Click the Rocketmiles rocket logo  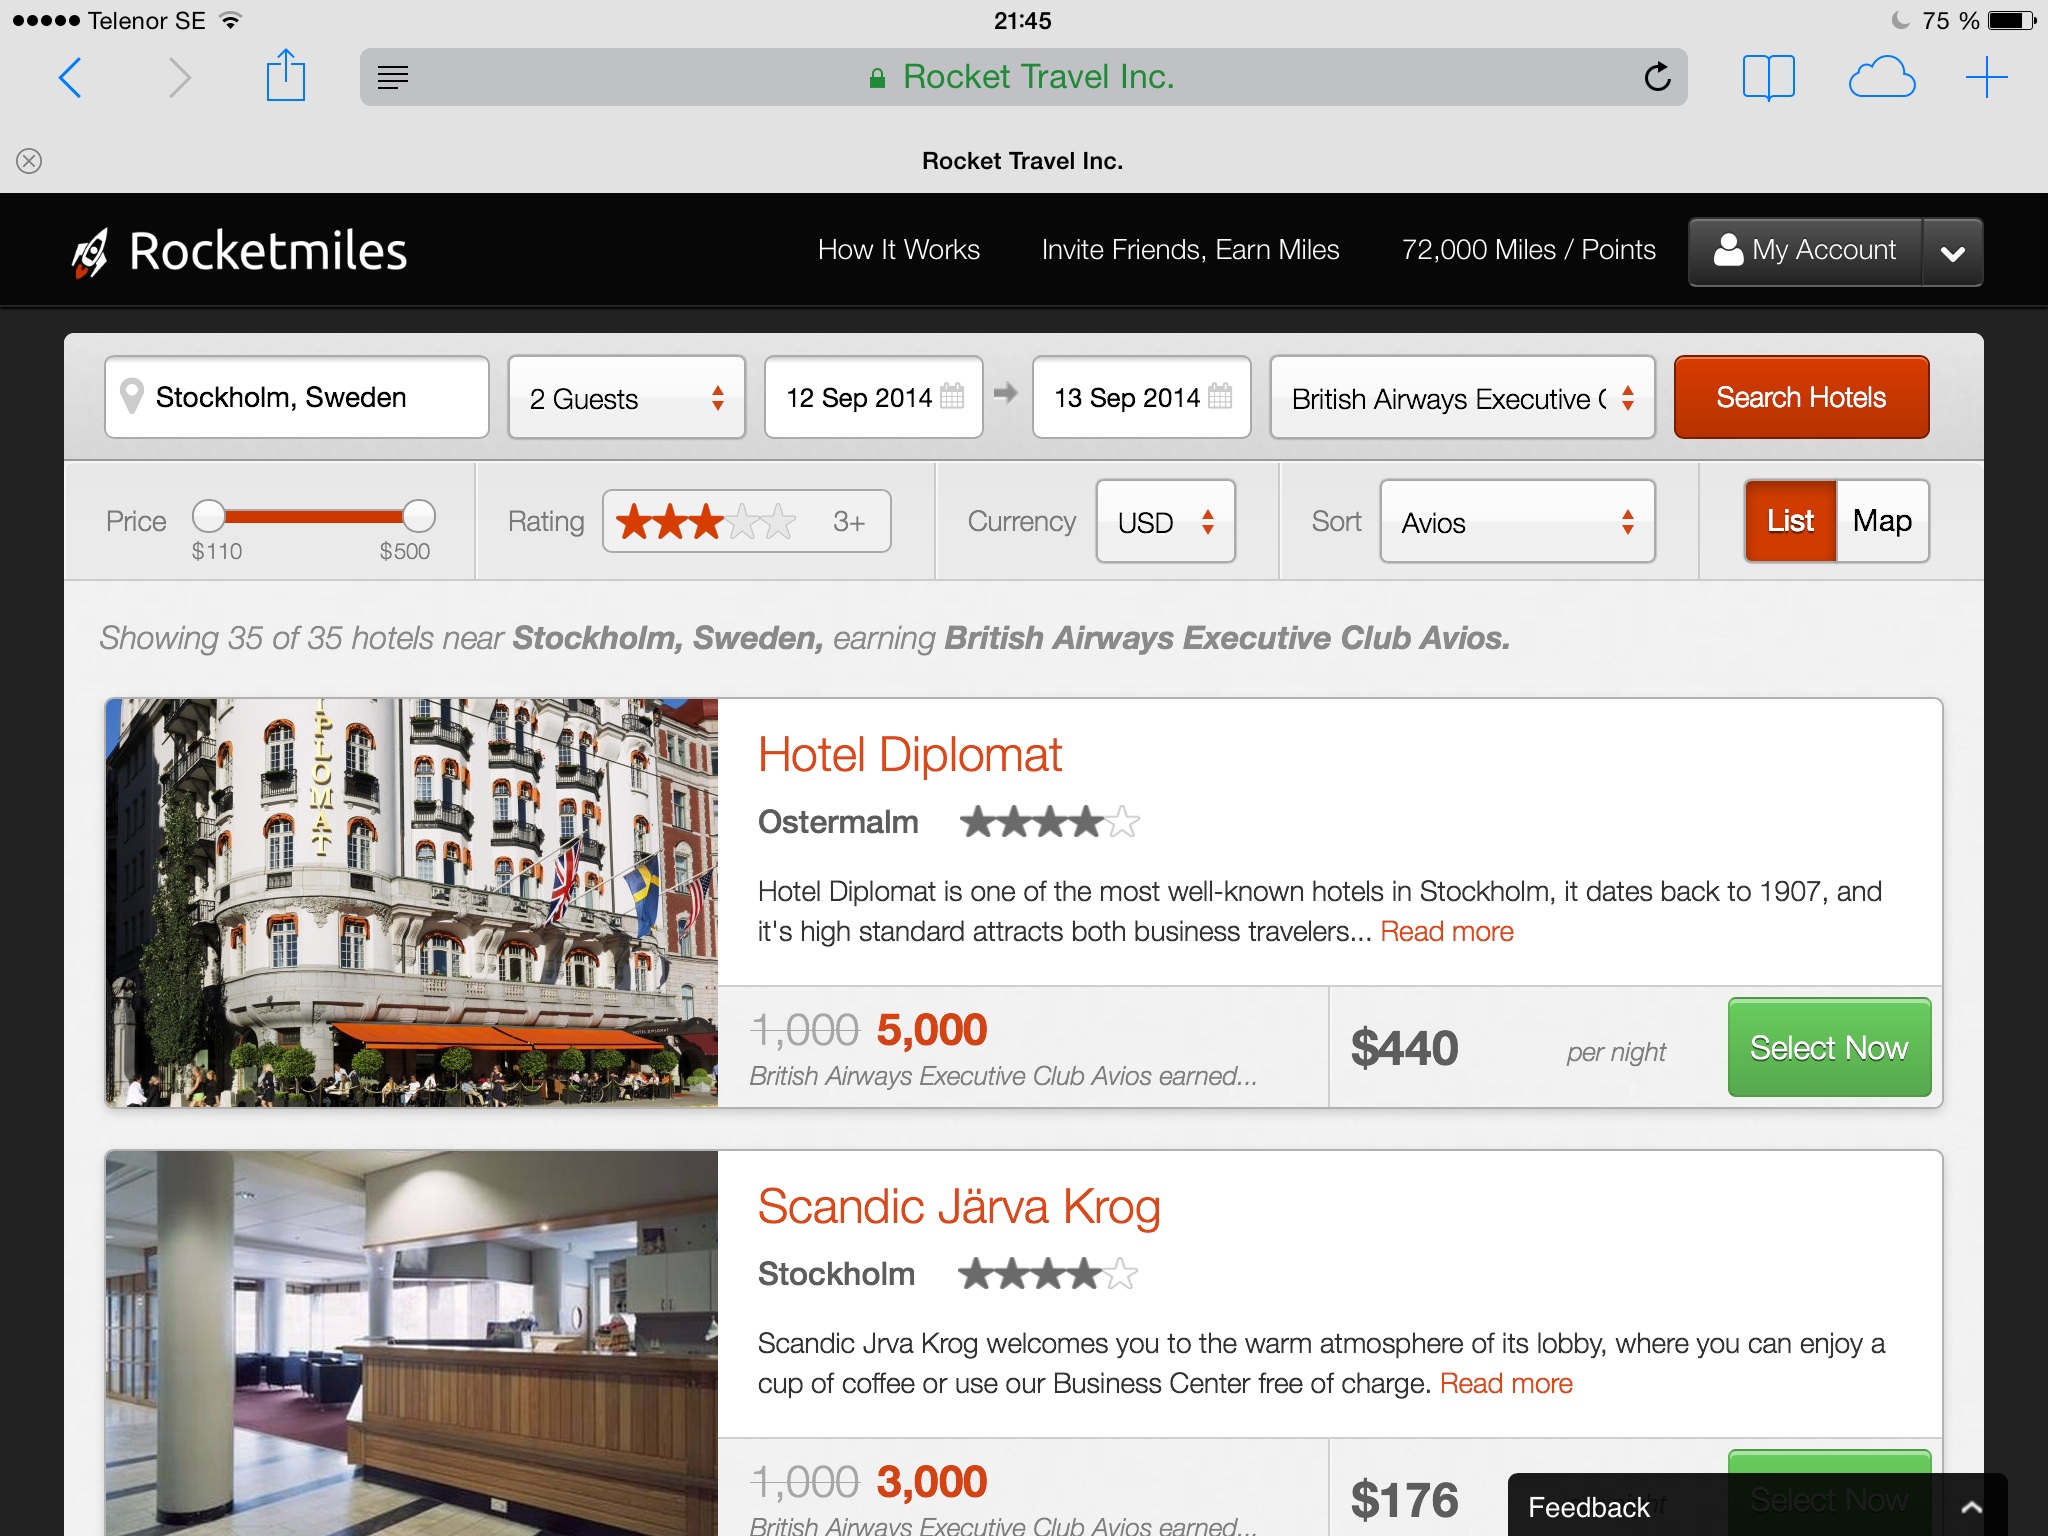pos(90,252)
